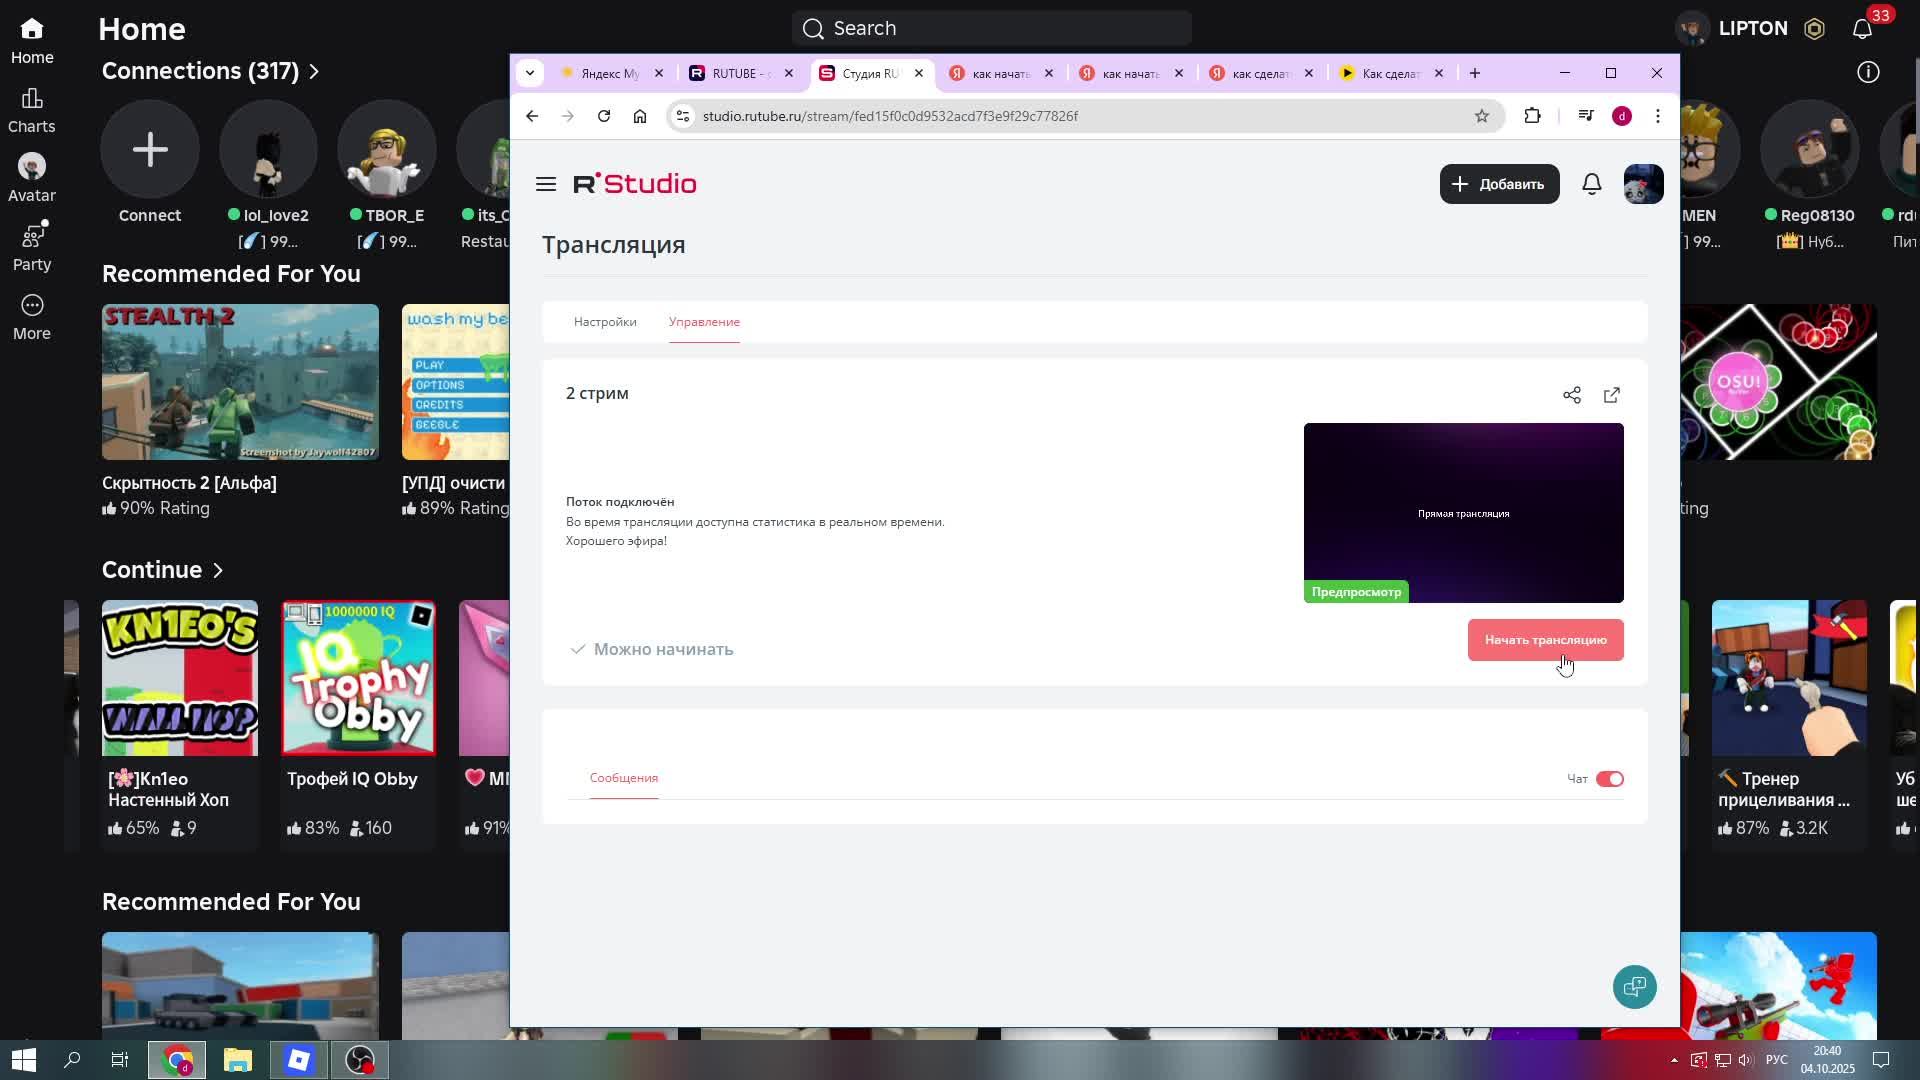Viewport: 1920px width, 1080px height.
Task: Toggle the Чат switch off
Action: tap(1610, 779)
